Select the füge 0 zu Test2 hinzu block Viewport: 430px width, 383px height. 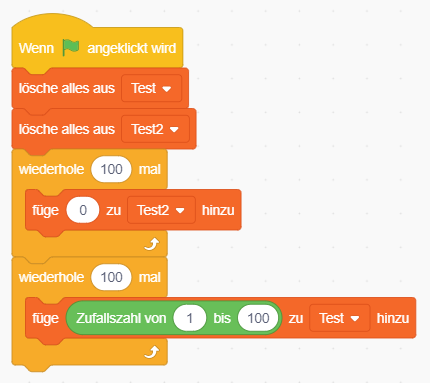point(133,210)
